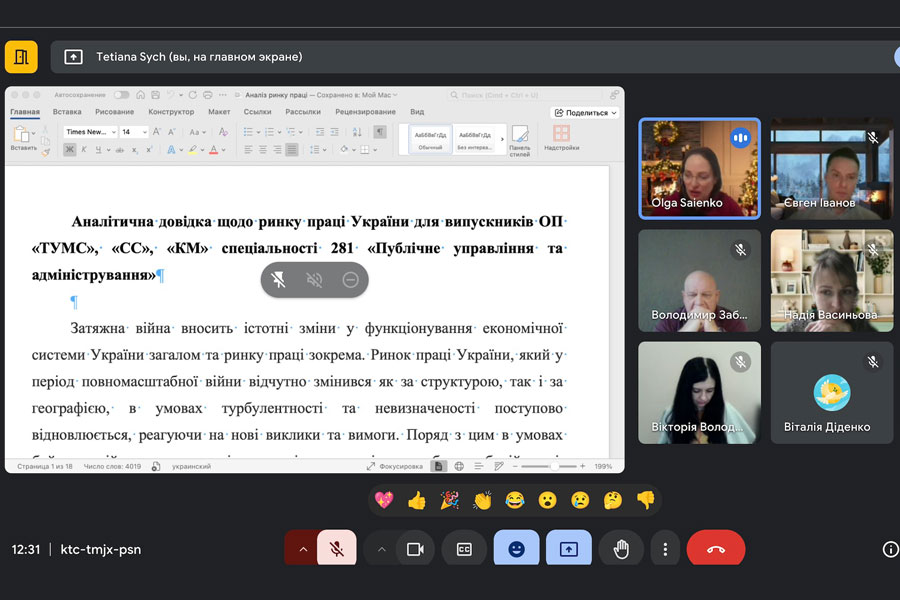Screen dimensions: 900x600
Task: Expand audio settings arrow beside microphone
Action: (302, 549)
